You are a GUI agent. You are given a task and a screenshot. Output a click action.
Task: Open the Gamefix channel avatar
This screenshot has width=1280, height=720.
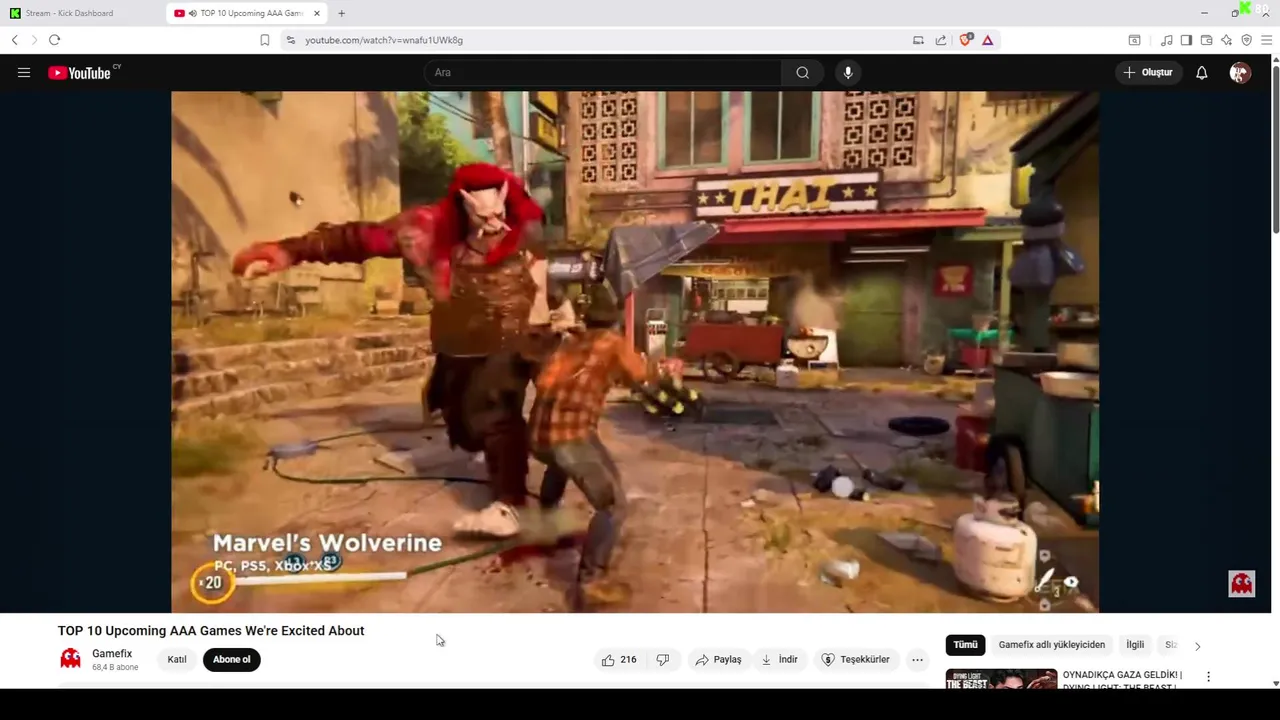(x=70, y=658)
